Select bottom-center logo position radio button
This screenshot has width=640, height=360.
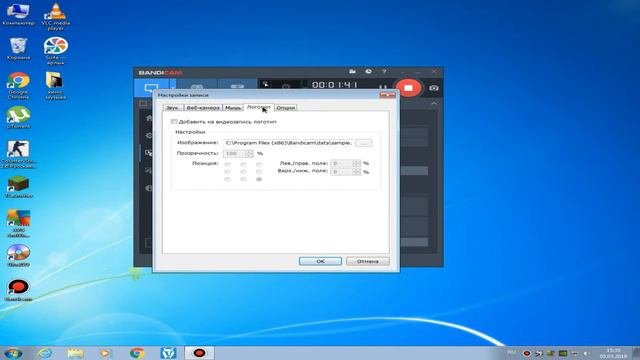pos(243,179)
